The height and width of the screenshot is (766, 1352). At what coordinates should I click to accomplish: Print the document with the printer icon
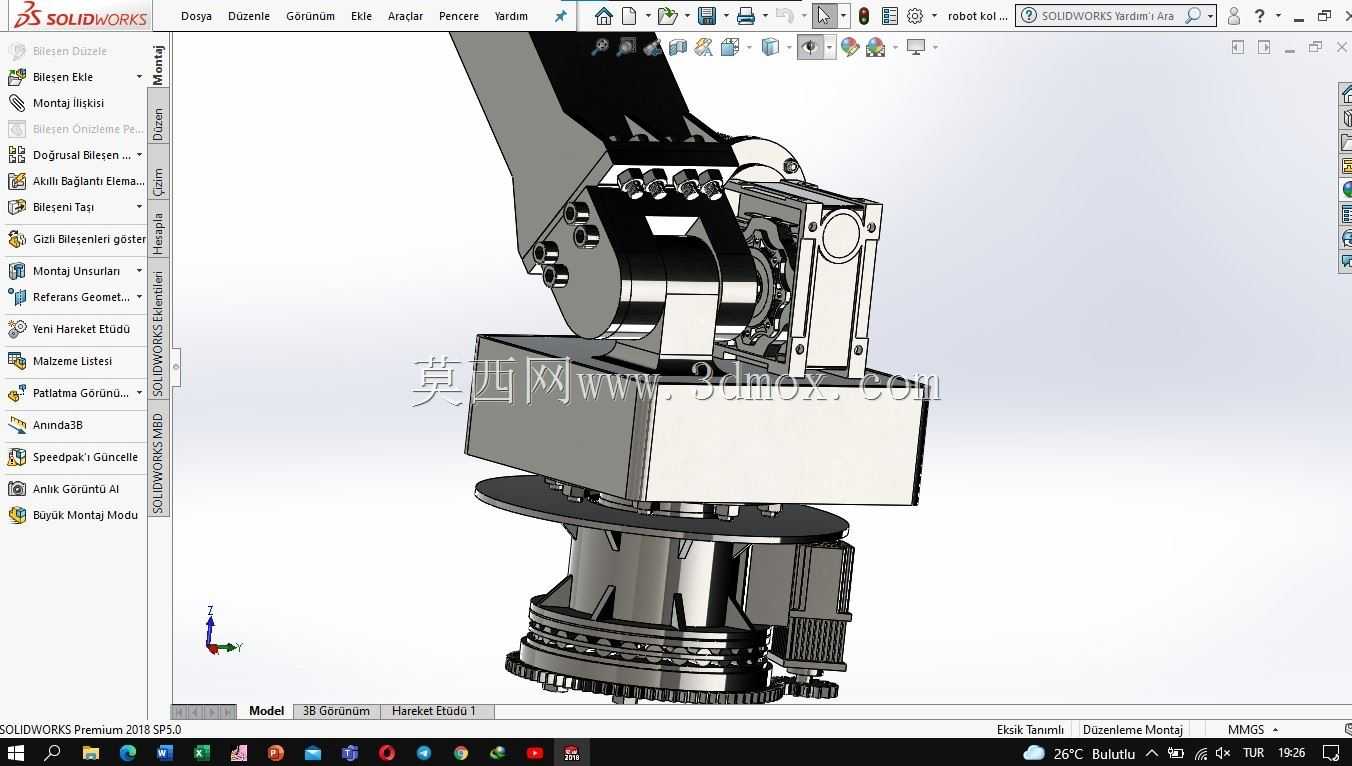[x=745, y=16]
